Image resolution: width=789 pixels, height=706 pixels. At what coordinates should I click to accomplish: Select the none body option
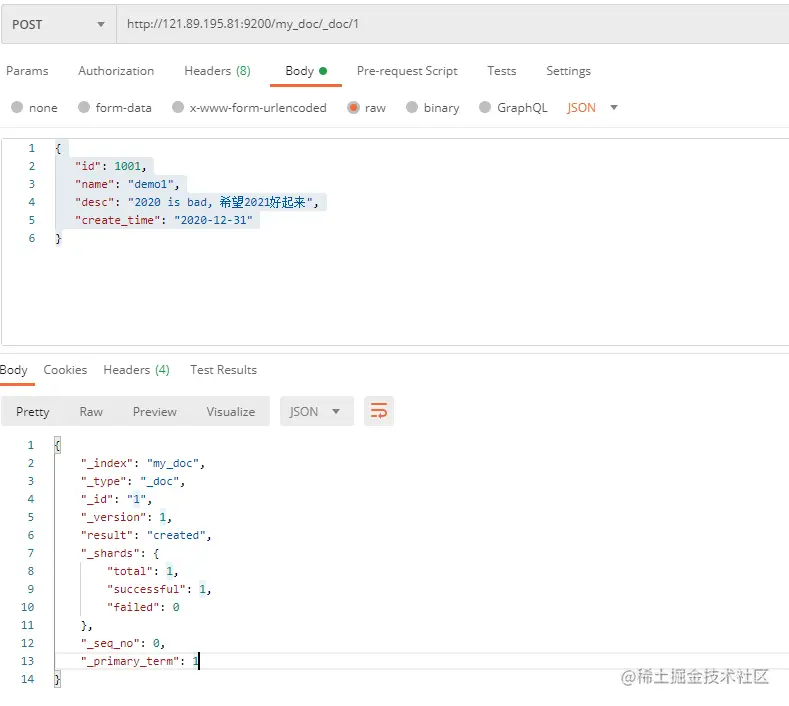(x=17, y=108)
